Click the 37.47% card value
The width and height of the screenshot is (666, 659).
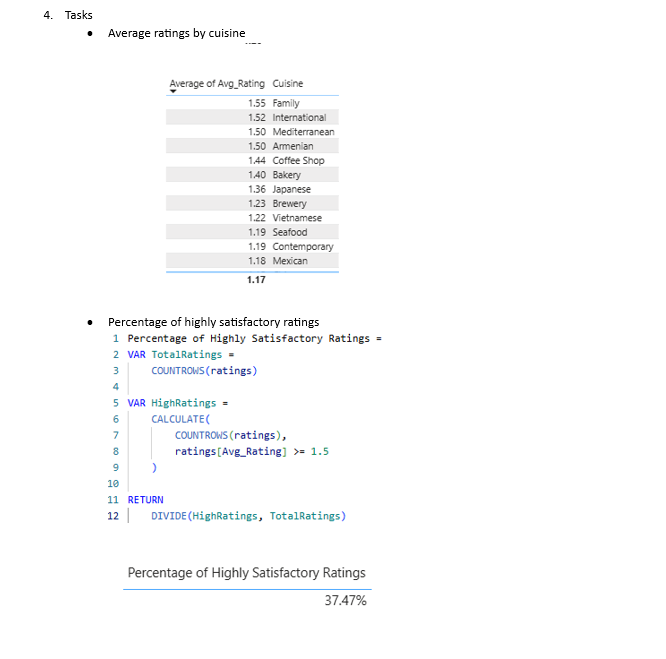[x=345, y=600]
